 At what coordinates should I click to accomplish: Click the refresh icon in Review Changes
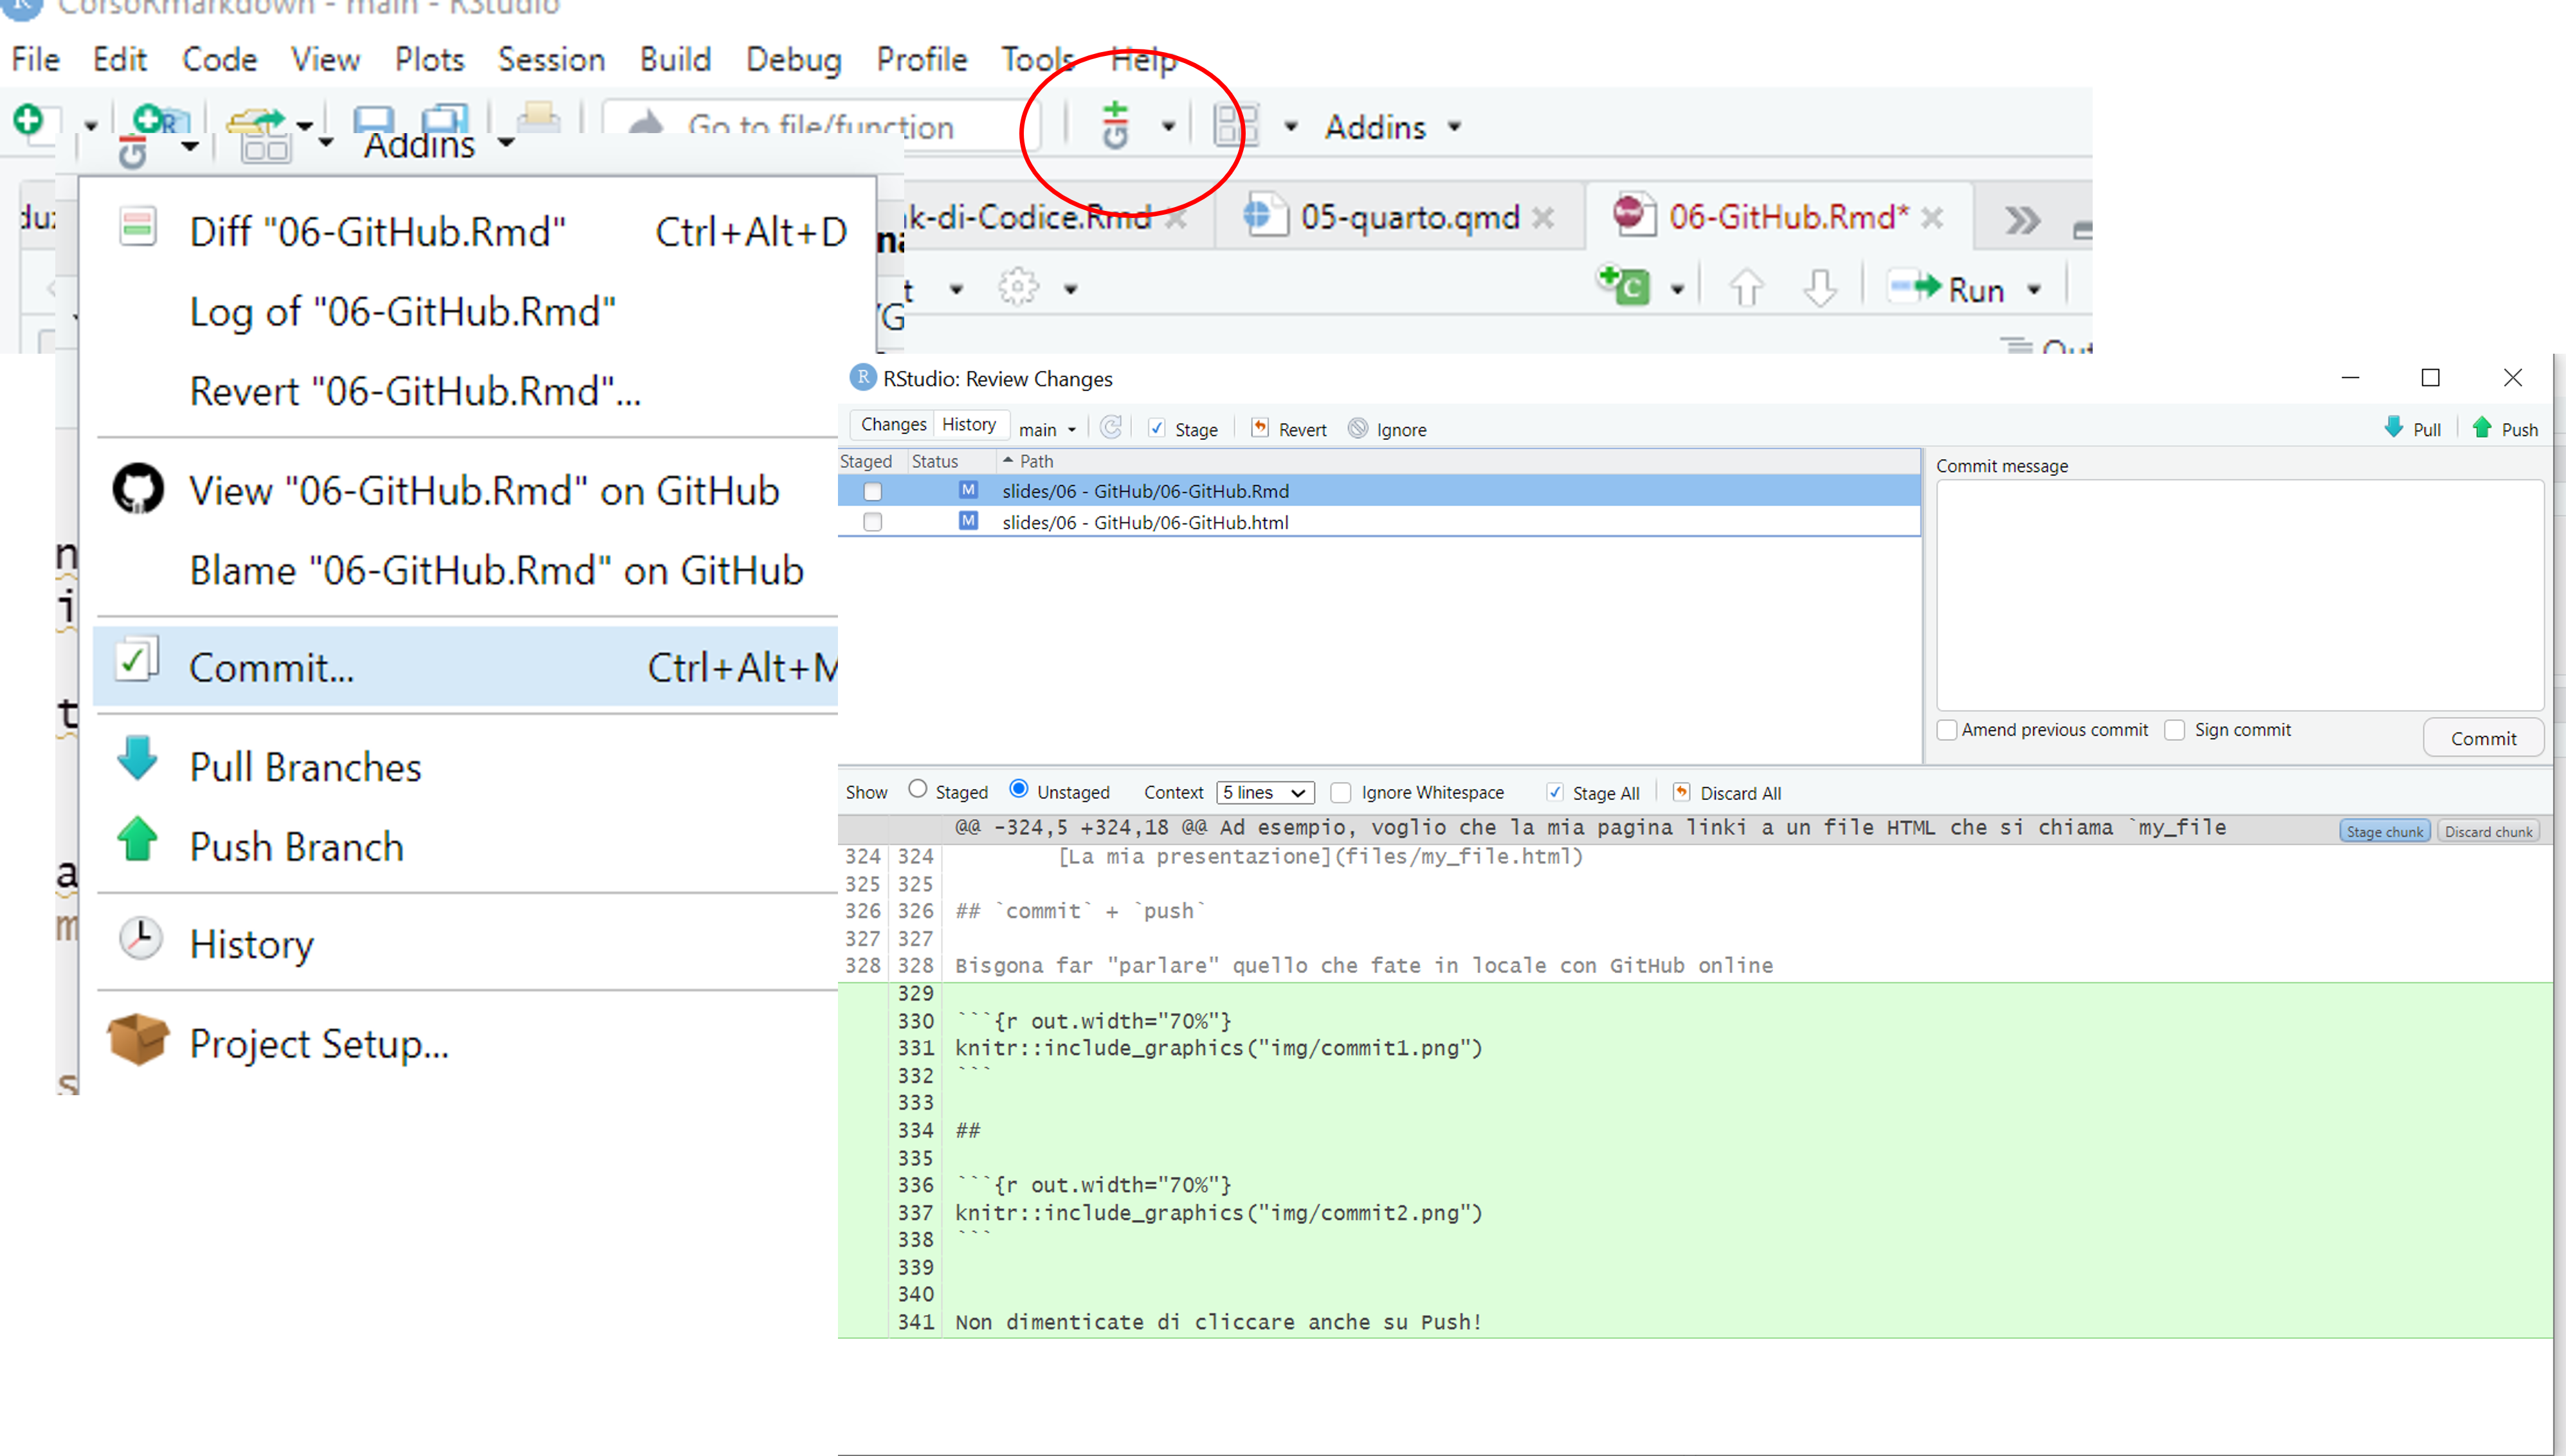tap(1111, 428)
